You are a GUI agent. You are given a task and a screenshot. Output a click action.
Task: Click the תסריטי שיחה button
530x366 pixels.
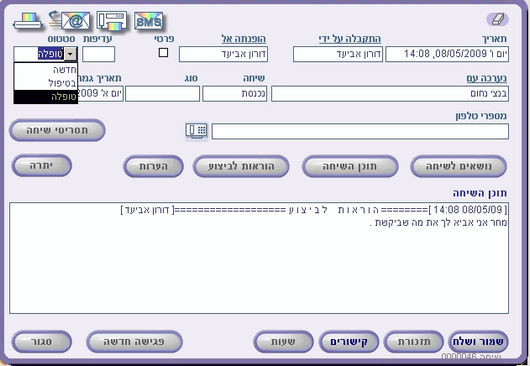click(x=57, y=130)
